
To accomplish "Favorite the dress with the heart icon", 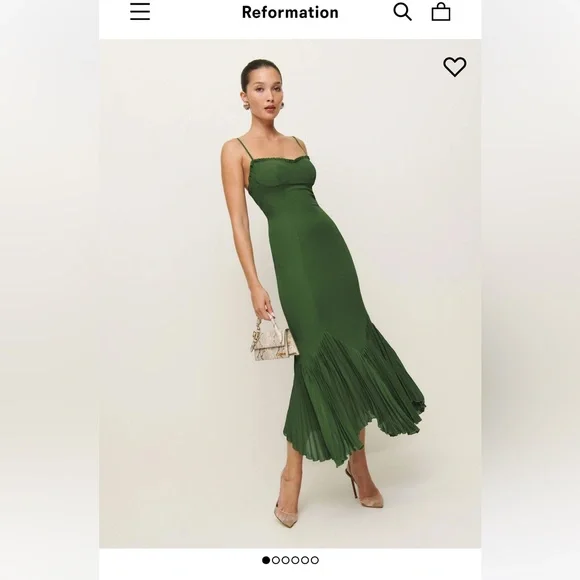I will [x=455, y=67].
